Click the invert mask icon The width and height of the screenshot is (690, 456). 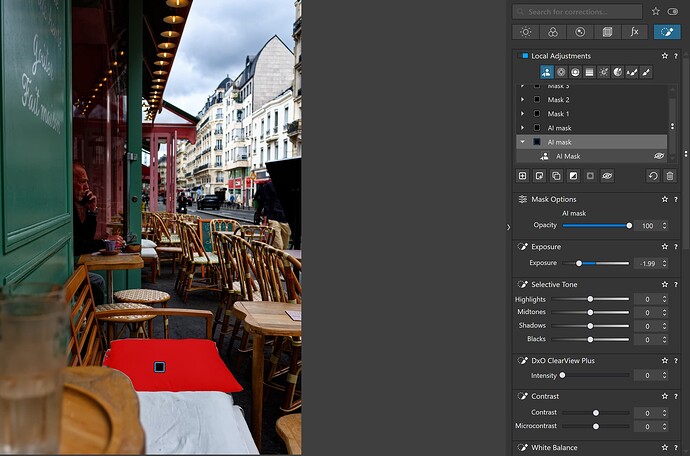[573, 176]
